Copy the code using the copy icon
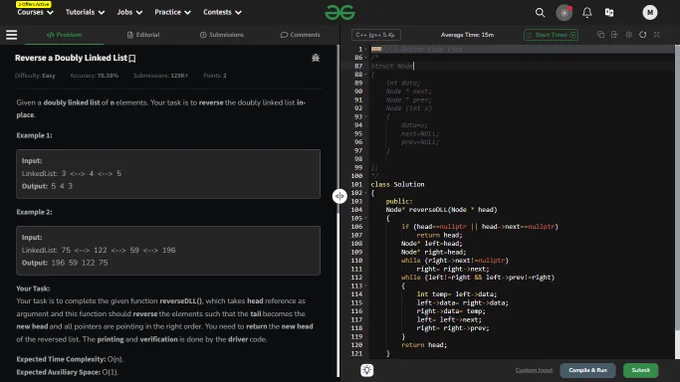Viewport: 680px width, 382px height. pos(601,35)
